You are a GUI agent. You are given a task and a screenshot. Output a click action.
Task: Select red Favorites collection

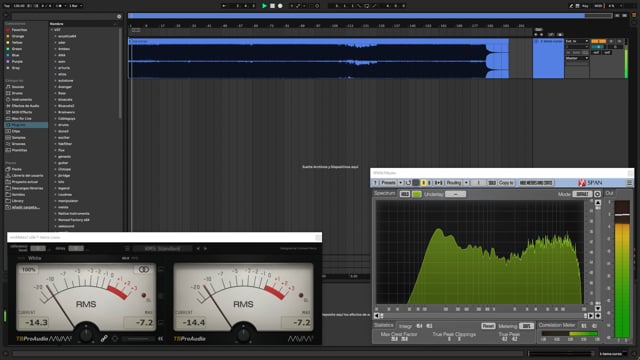19,30
